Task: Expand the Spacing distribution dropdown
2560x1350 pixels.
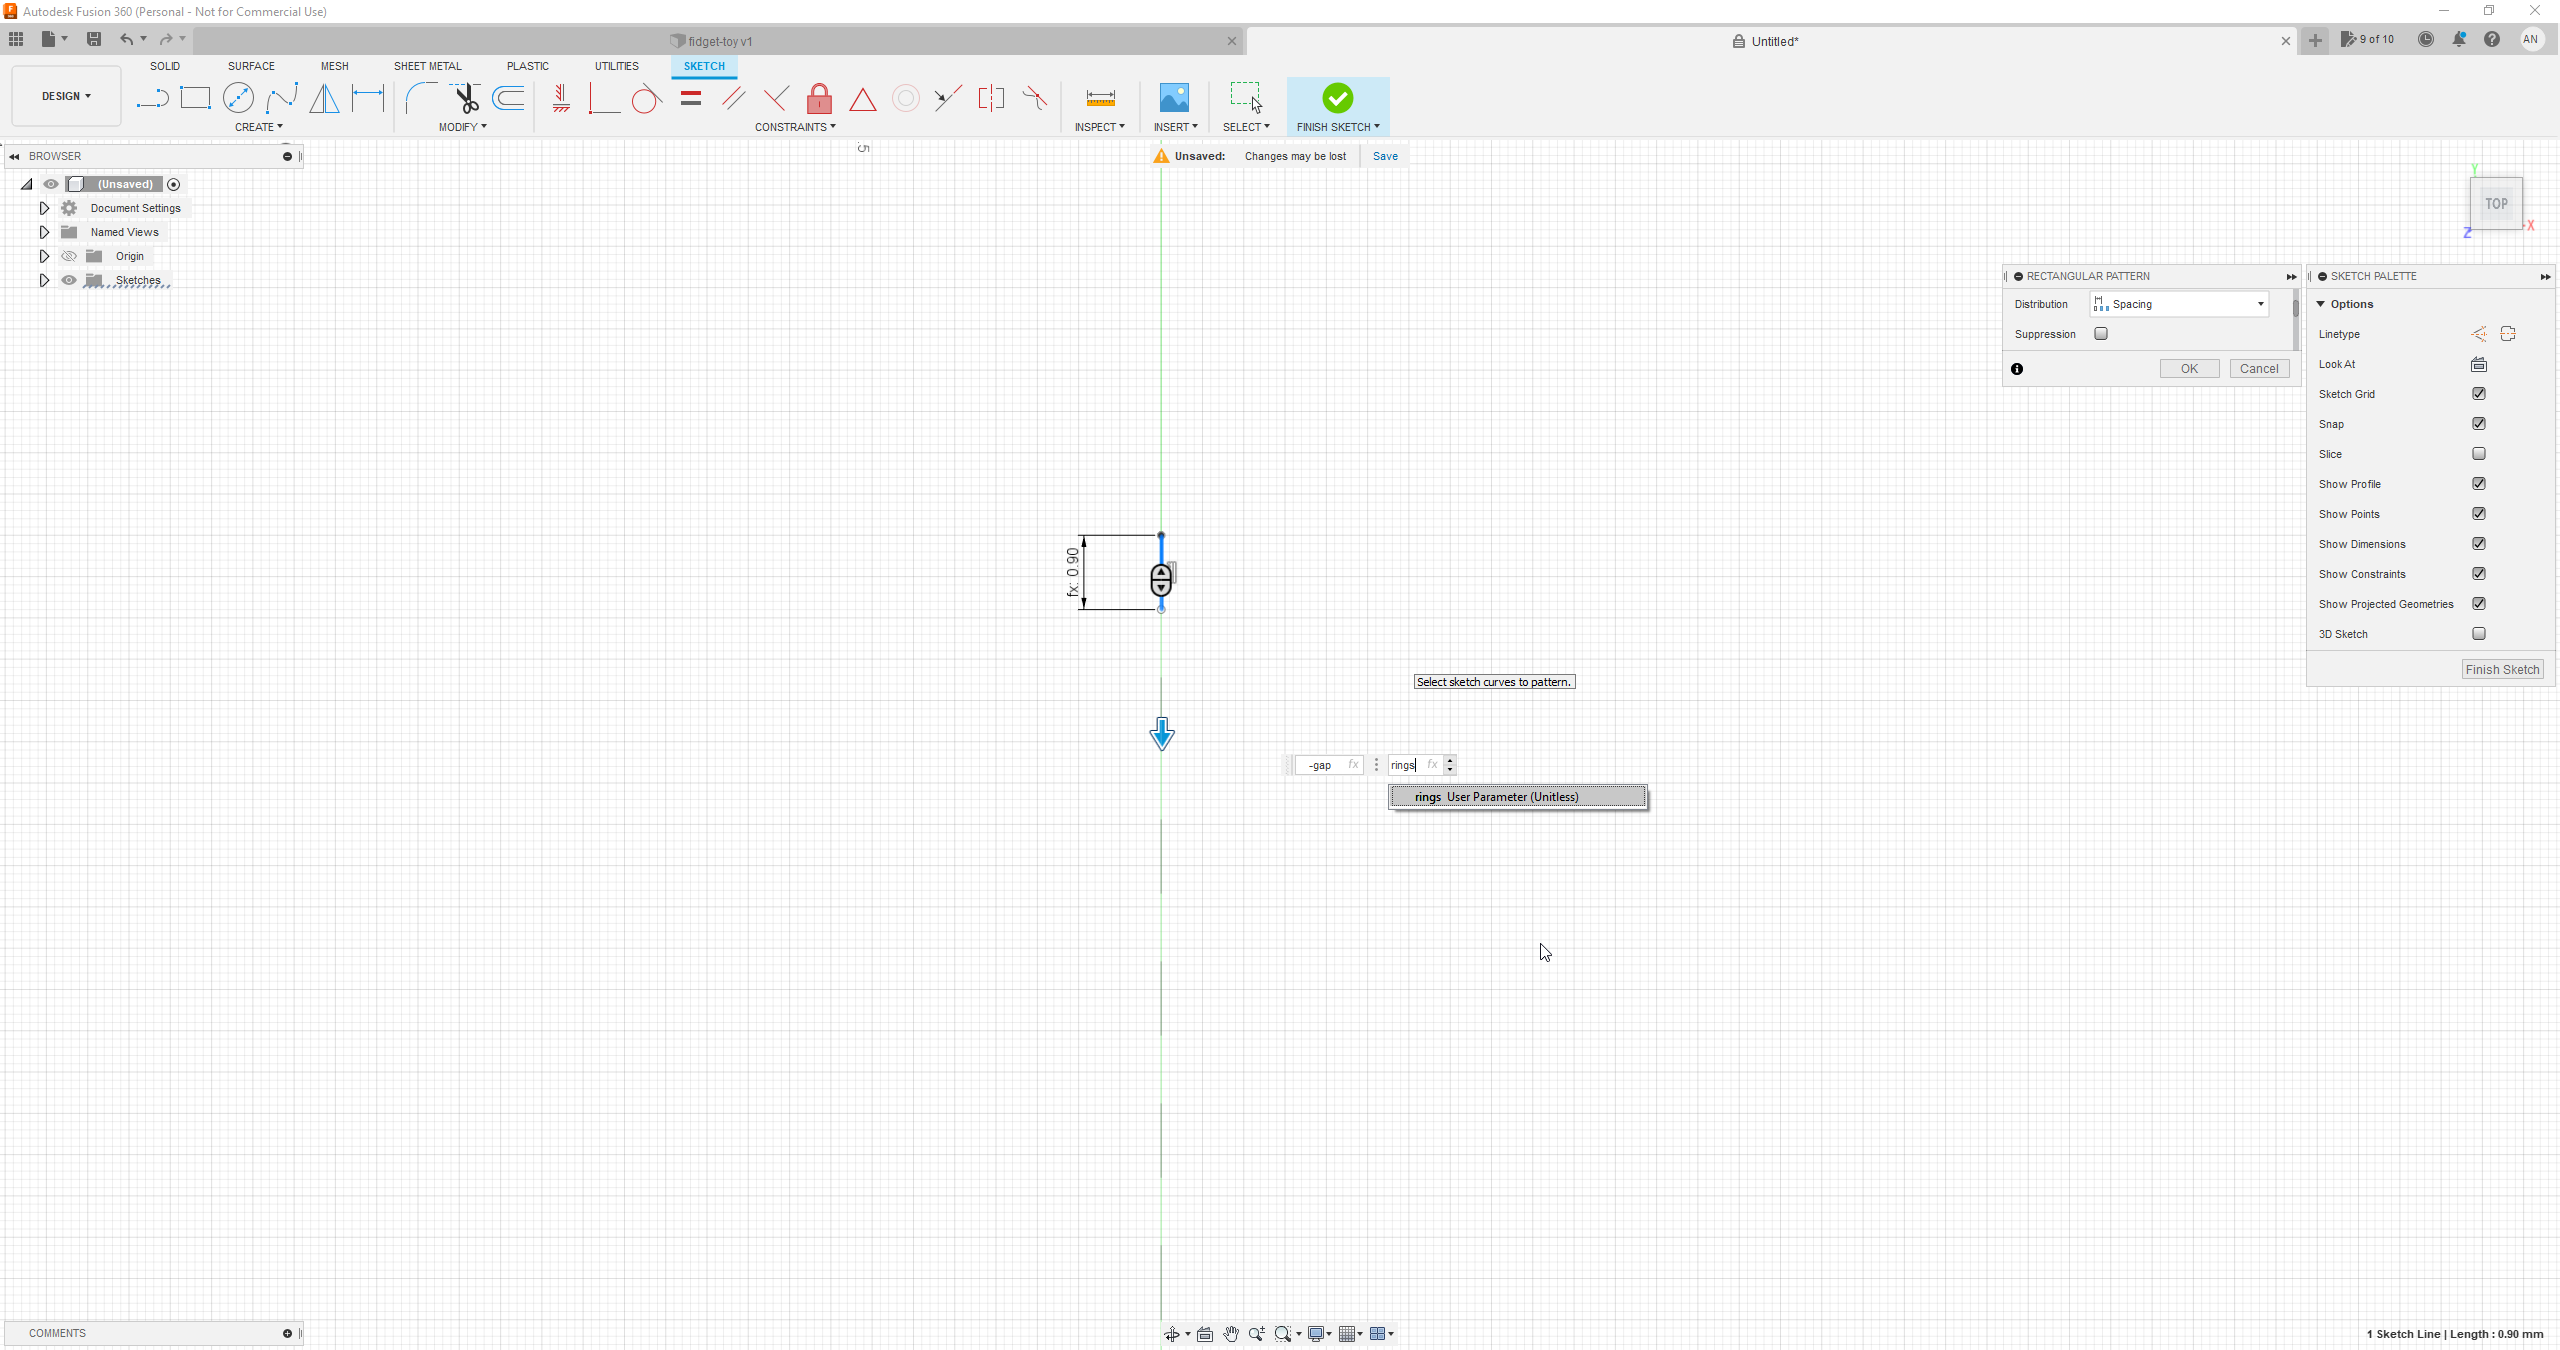Action: [2260, 303]
